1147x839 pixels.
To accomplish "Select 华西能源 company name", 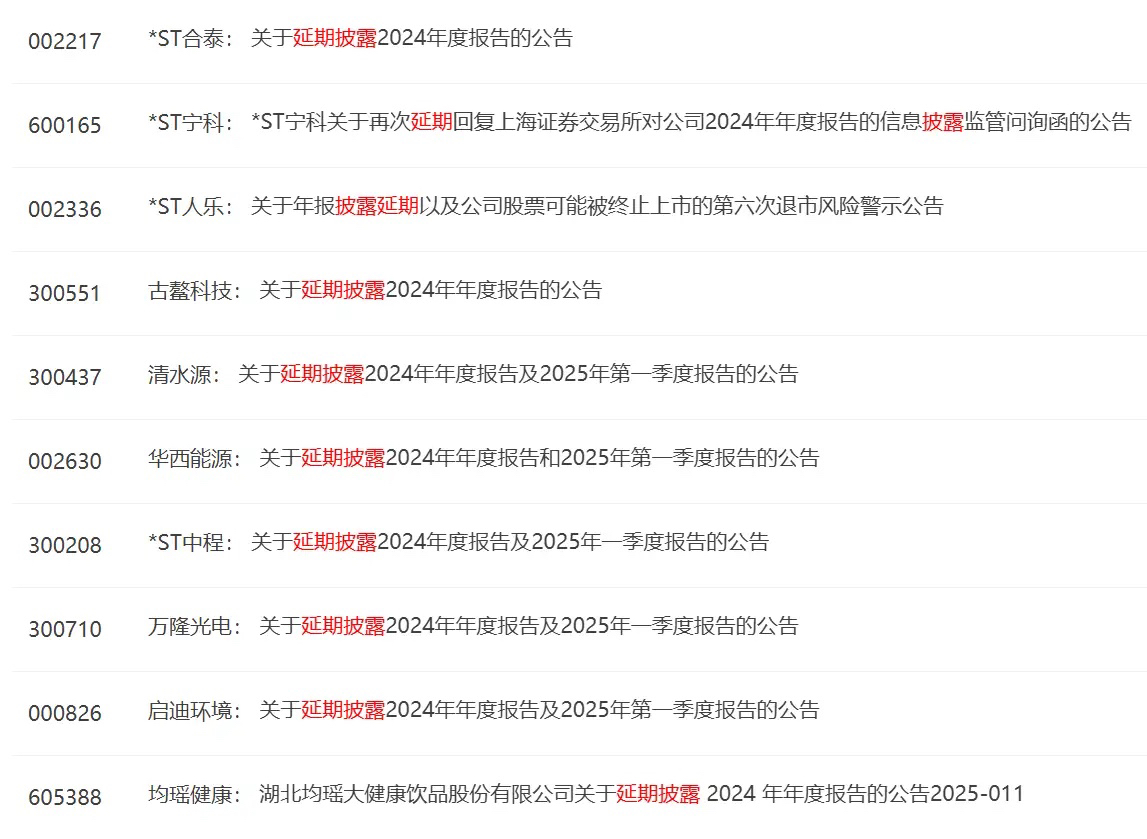I will point(195,459).
